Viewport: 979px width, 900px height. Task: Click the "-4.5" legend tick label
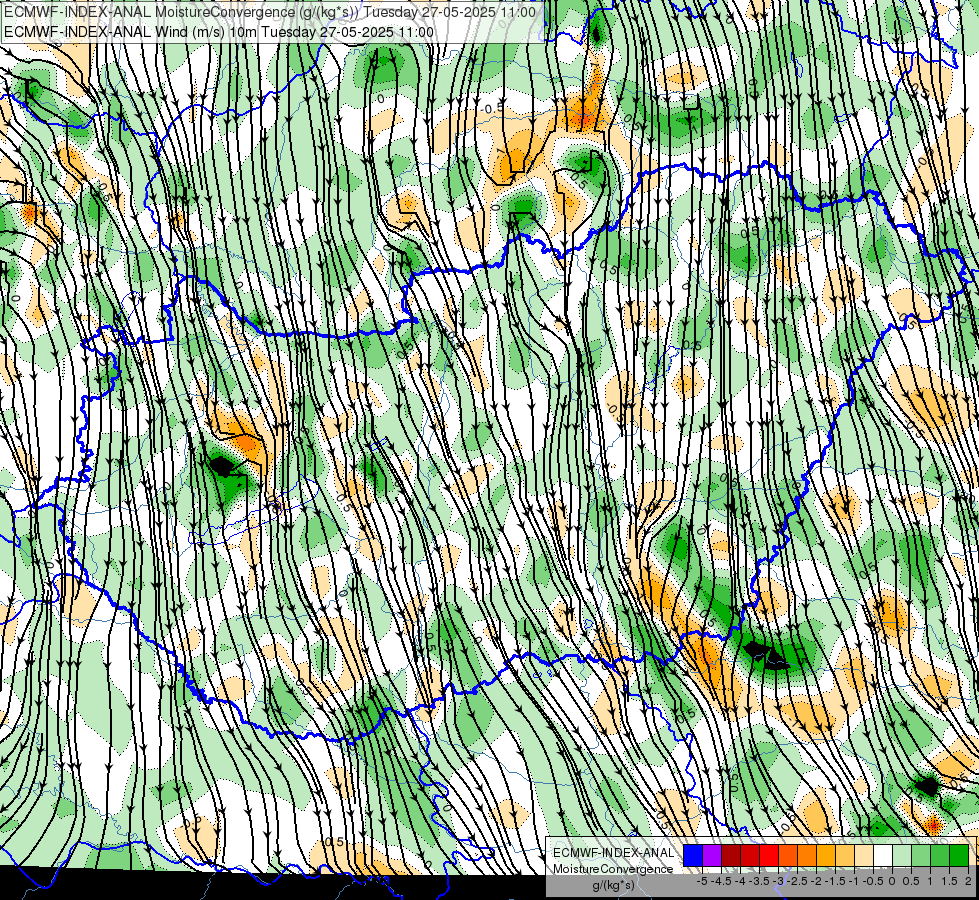tap(721, 881)
